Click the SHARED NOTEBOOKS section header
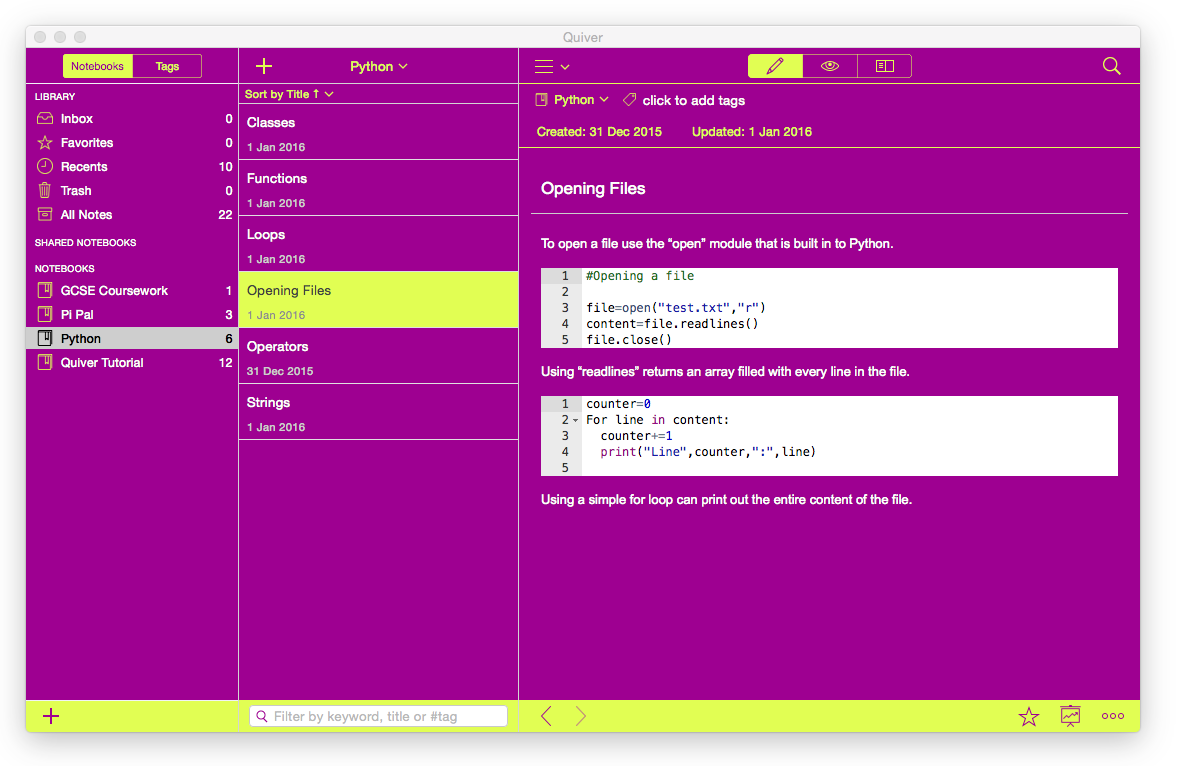The width and height of the screenshot is (1177, 766). (x=86, y=243)
